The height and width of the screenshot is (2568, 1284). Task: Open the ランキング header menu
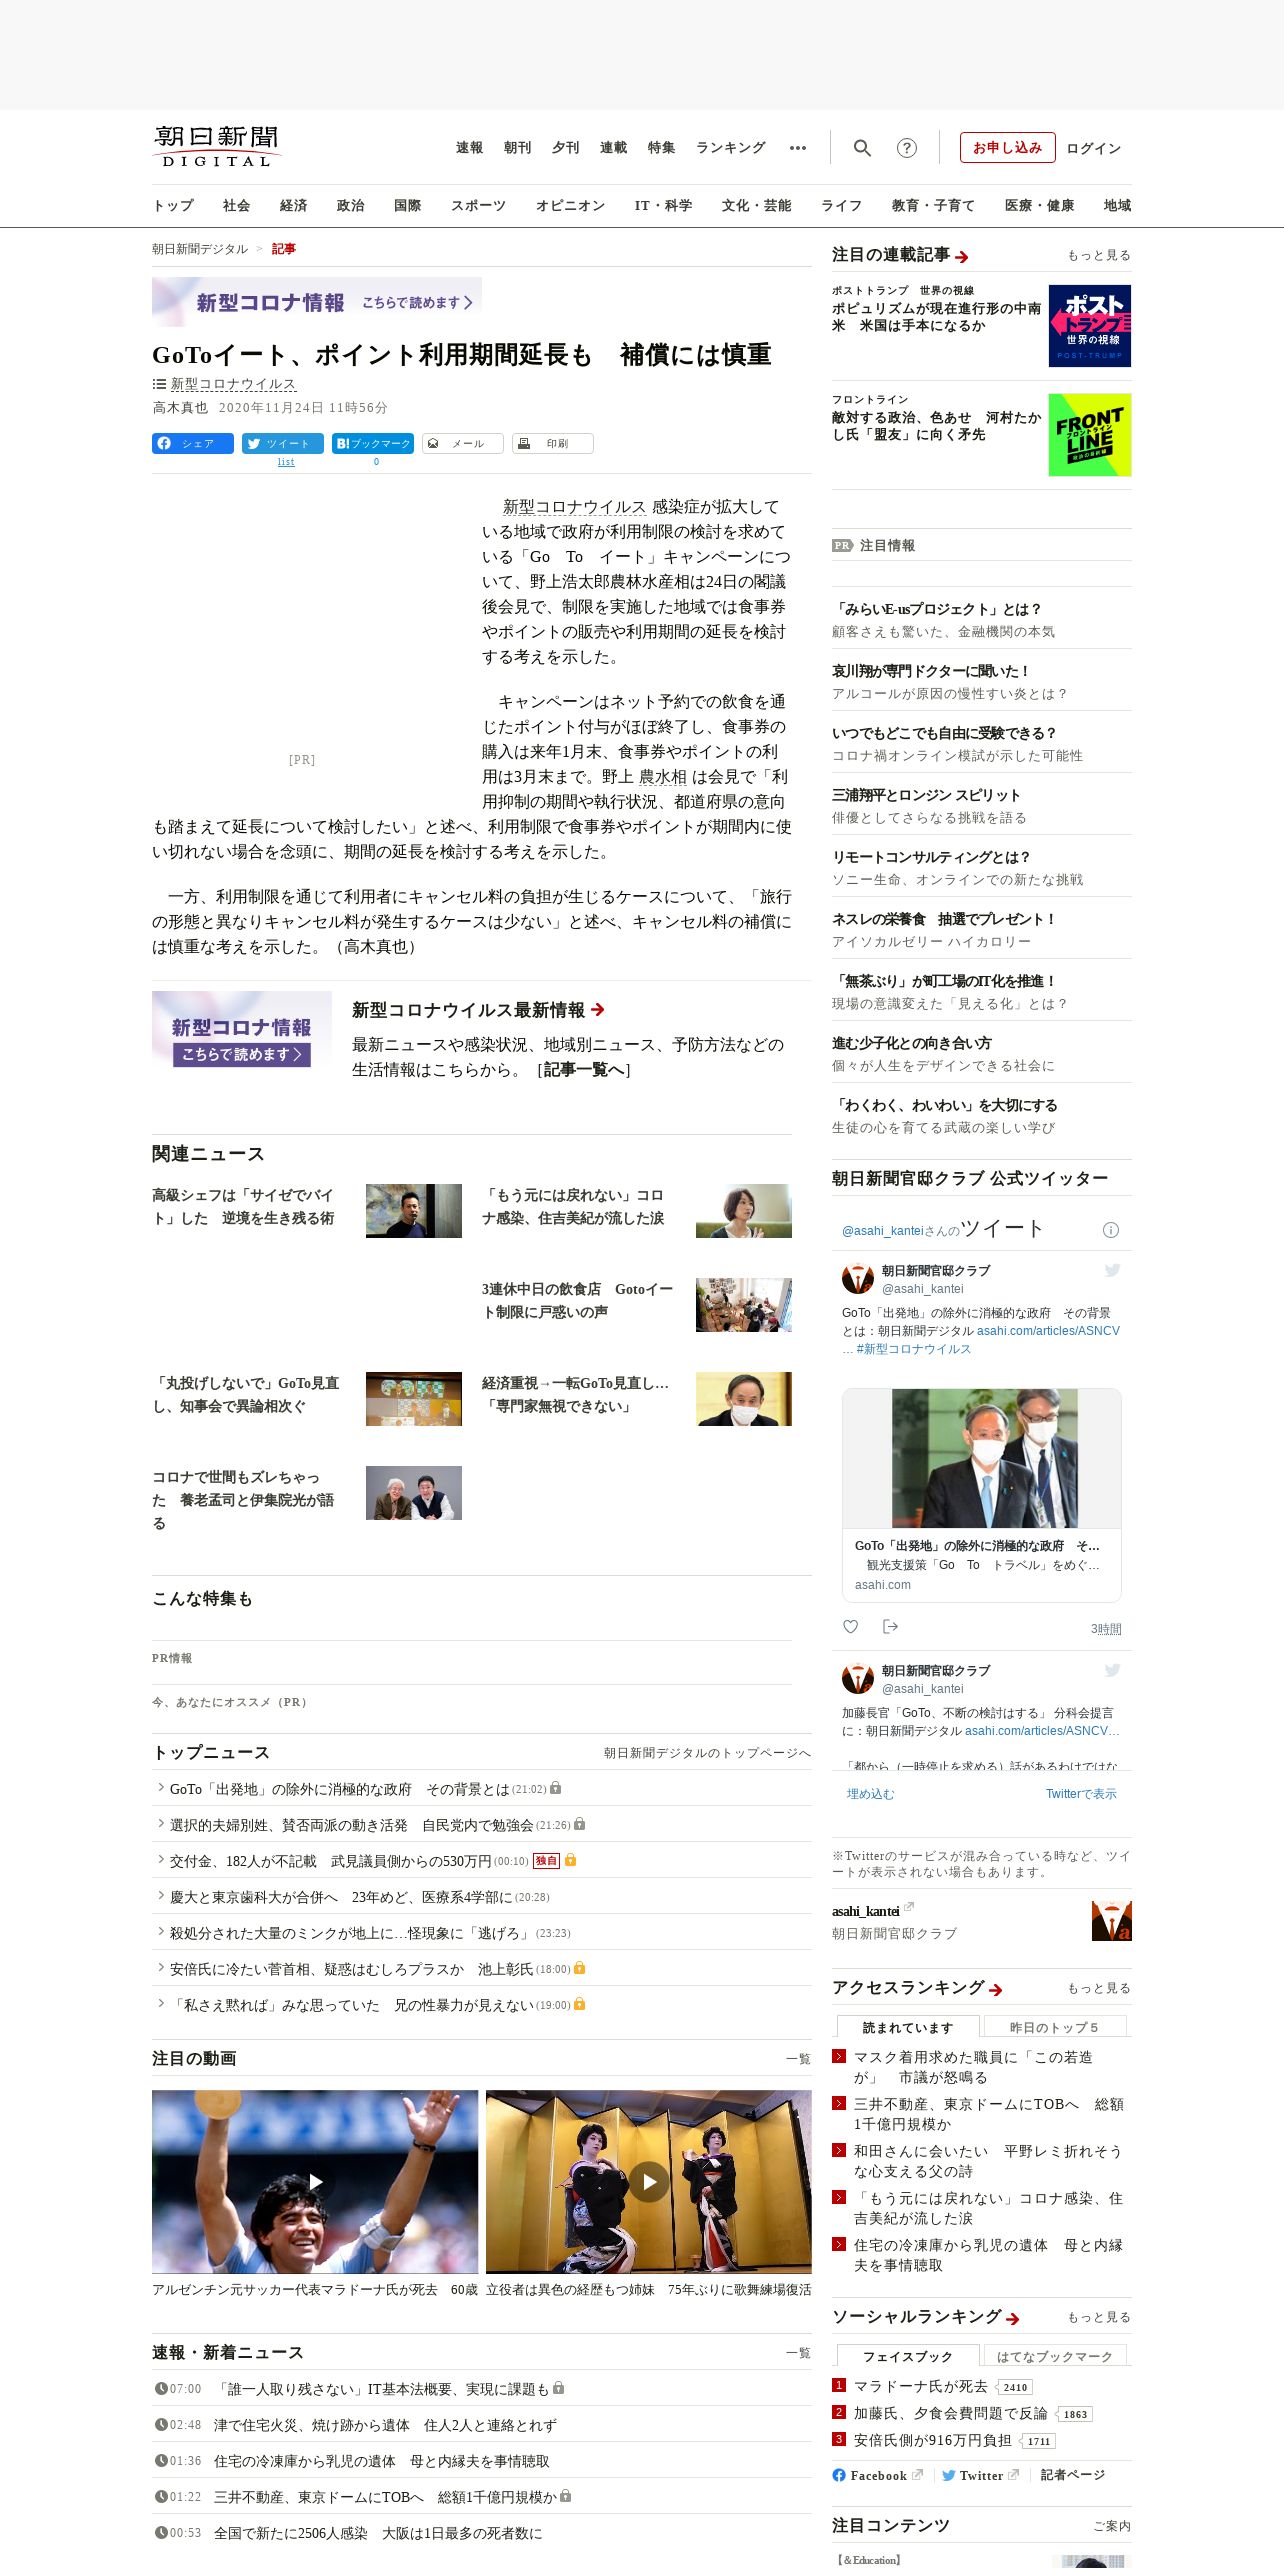click(731, 148)
